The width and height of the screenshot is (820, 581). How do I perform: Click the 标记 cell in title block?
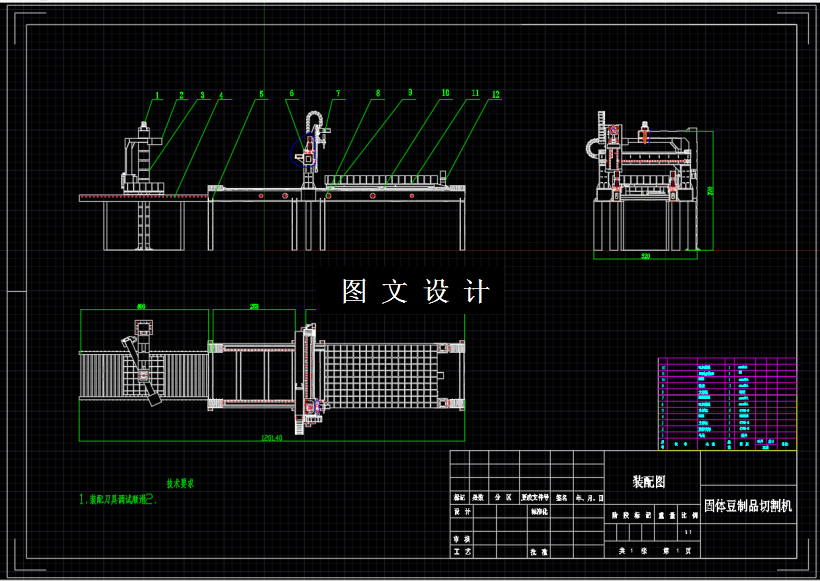pos(460,498)
